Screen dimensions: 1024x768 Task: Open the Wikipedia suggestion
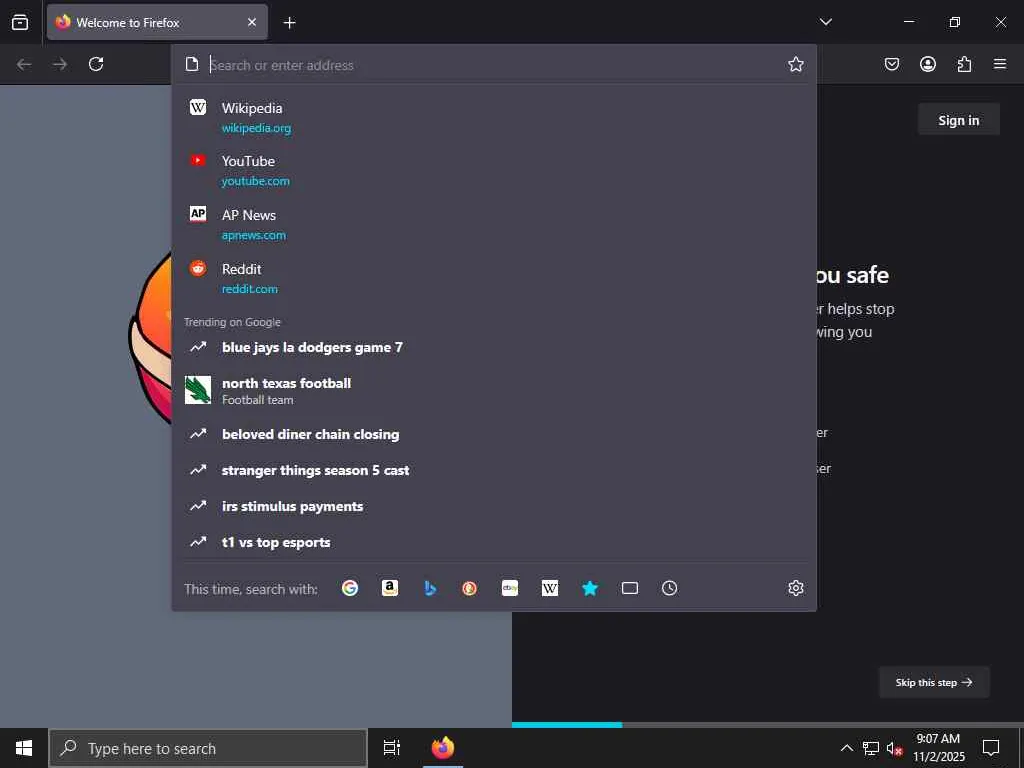[494, 117]
